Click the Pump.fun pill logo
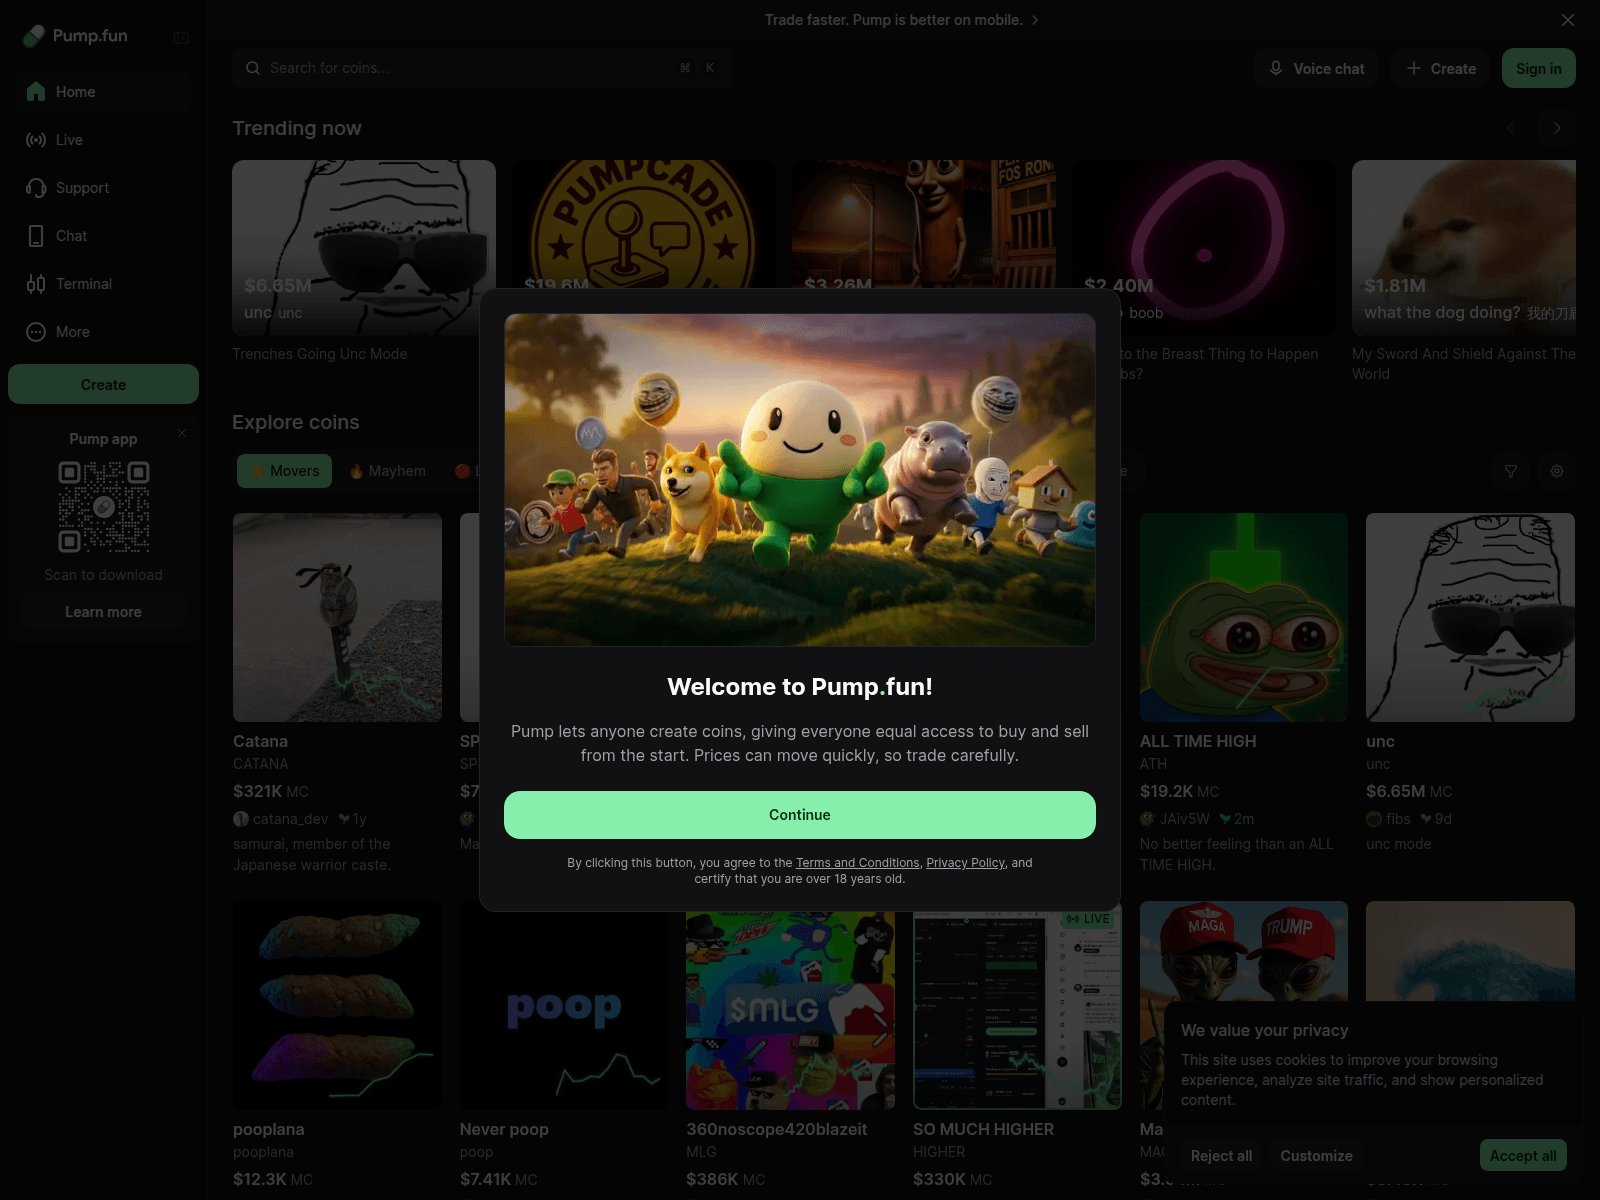Viewport: 1600px width, 1200px height. pos(34,36)
